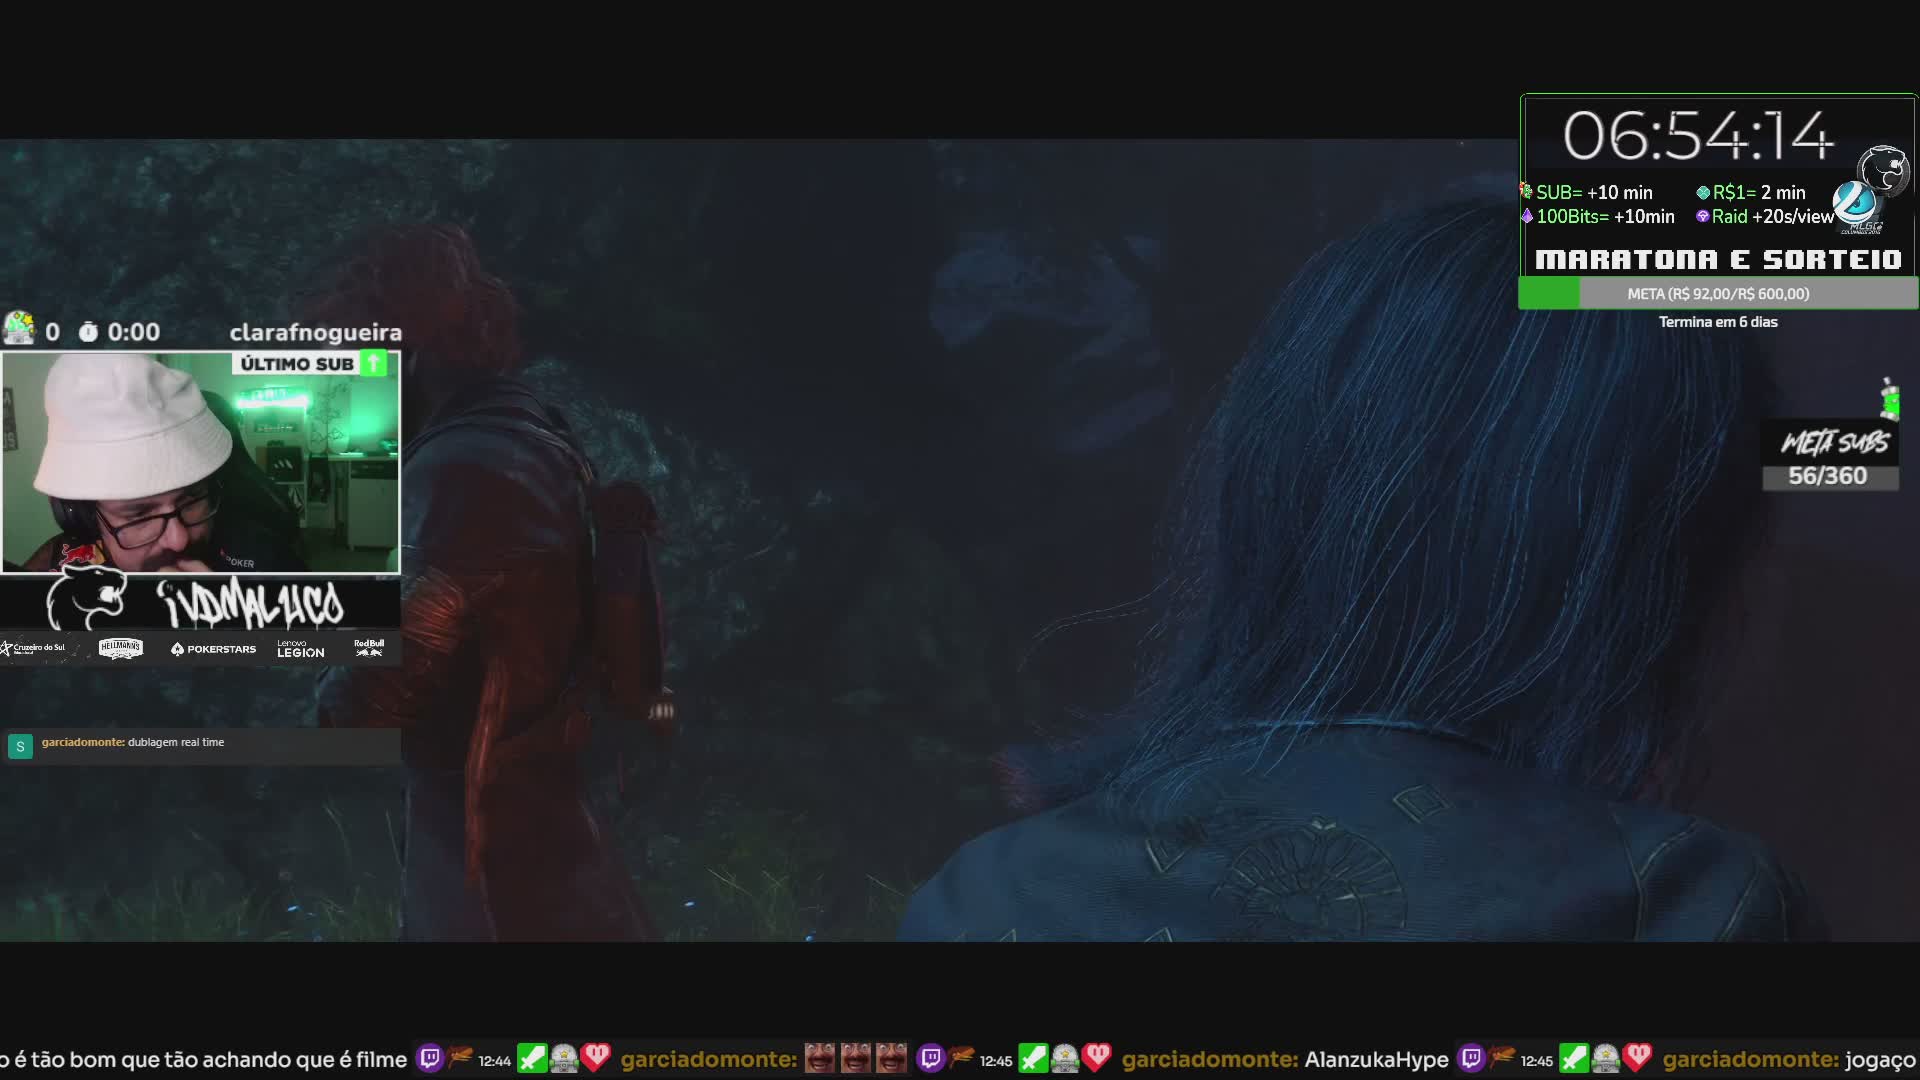Image resolution: width=1920 pixels, height=1080 pixels.
Task: Click the Red Bull sponsor logo
Action: (x=369, y=648)
